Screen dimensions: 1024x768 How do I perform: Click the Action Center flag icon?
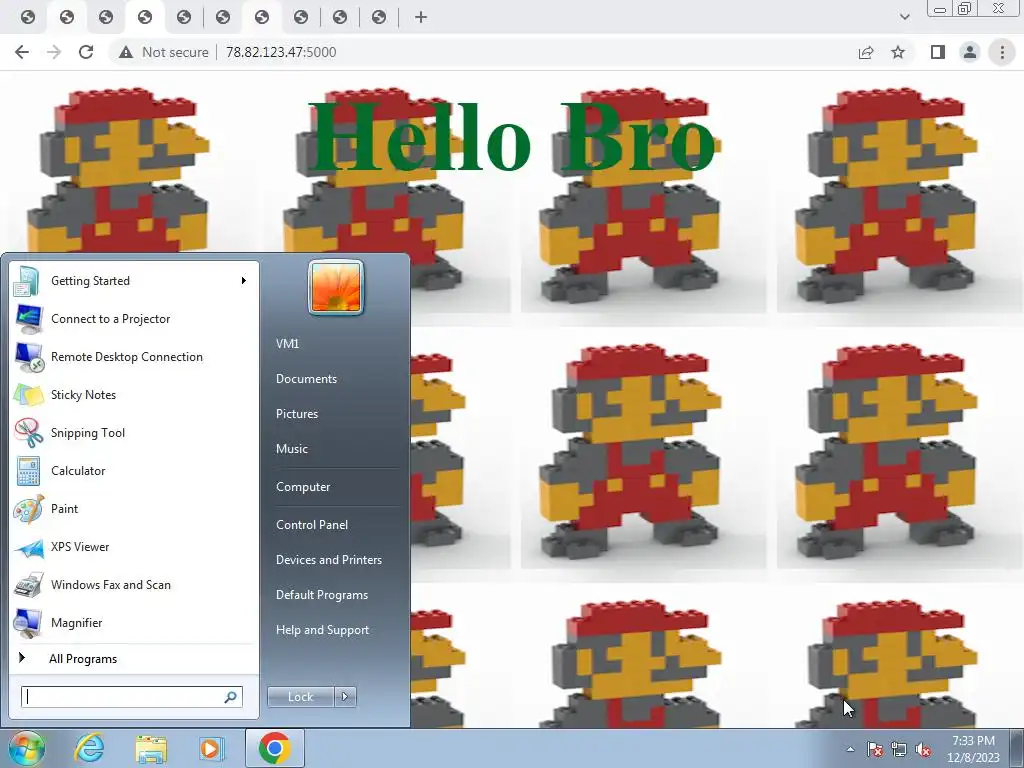coord(875,749)
